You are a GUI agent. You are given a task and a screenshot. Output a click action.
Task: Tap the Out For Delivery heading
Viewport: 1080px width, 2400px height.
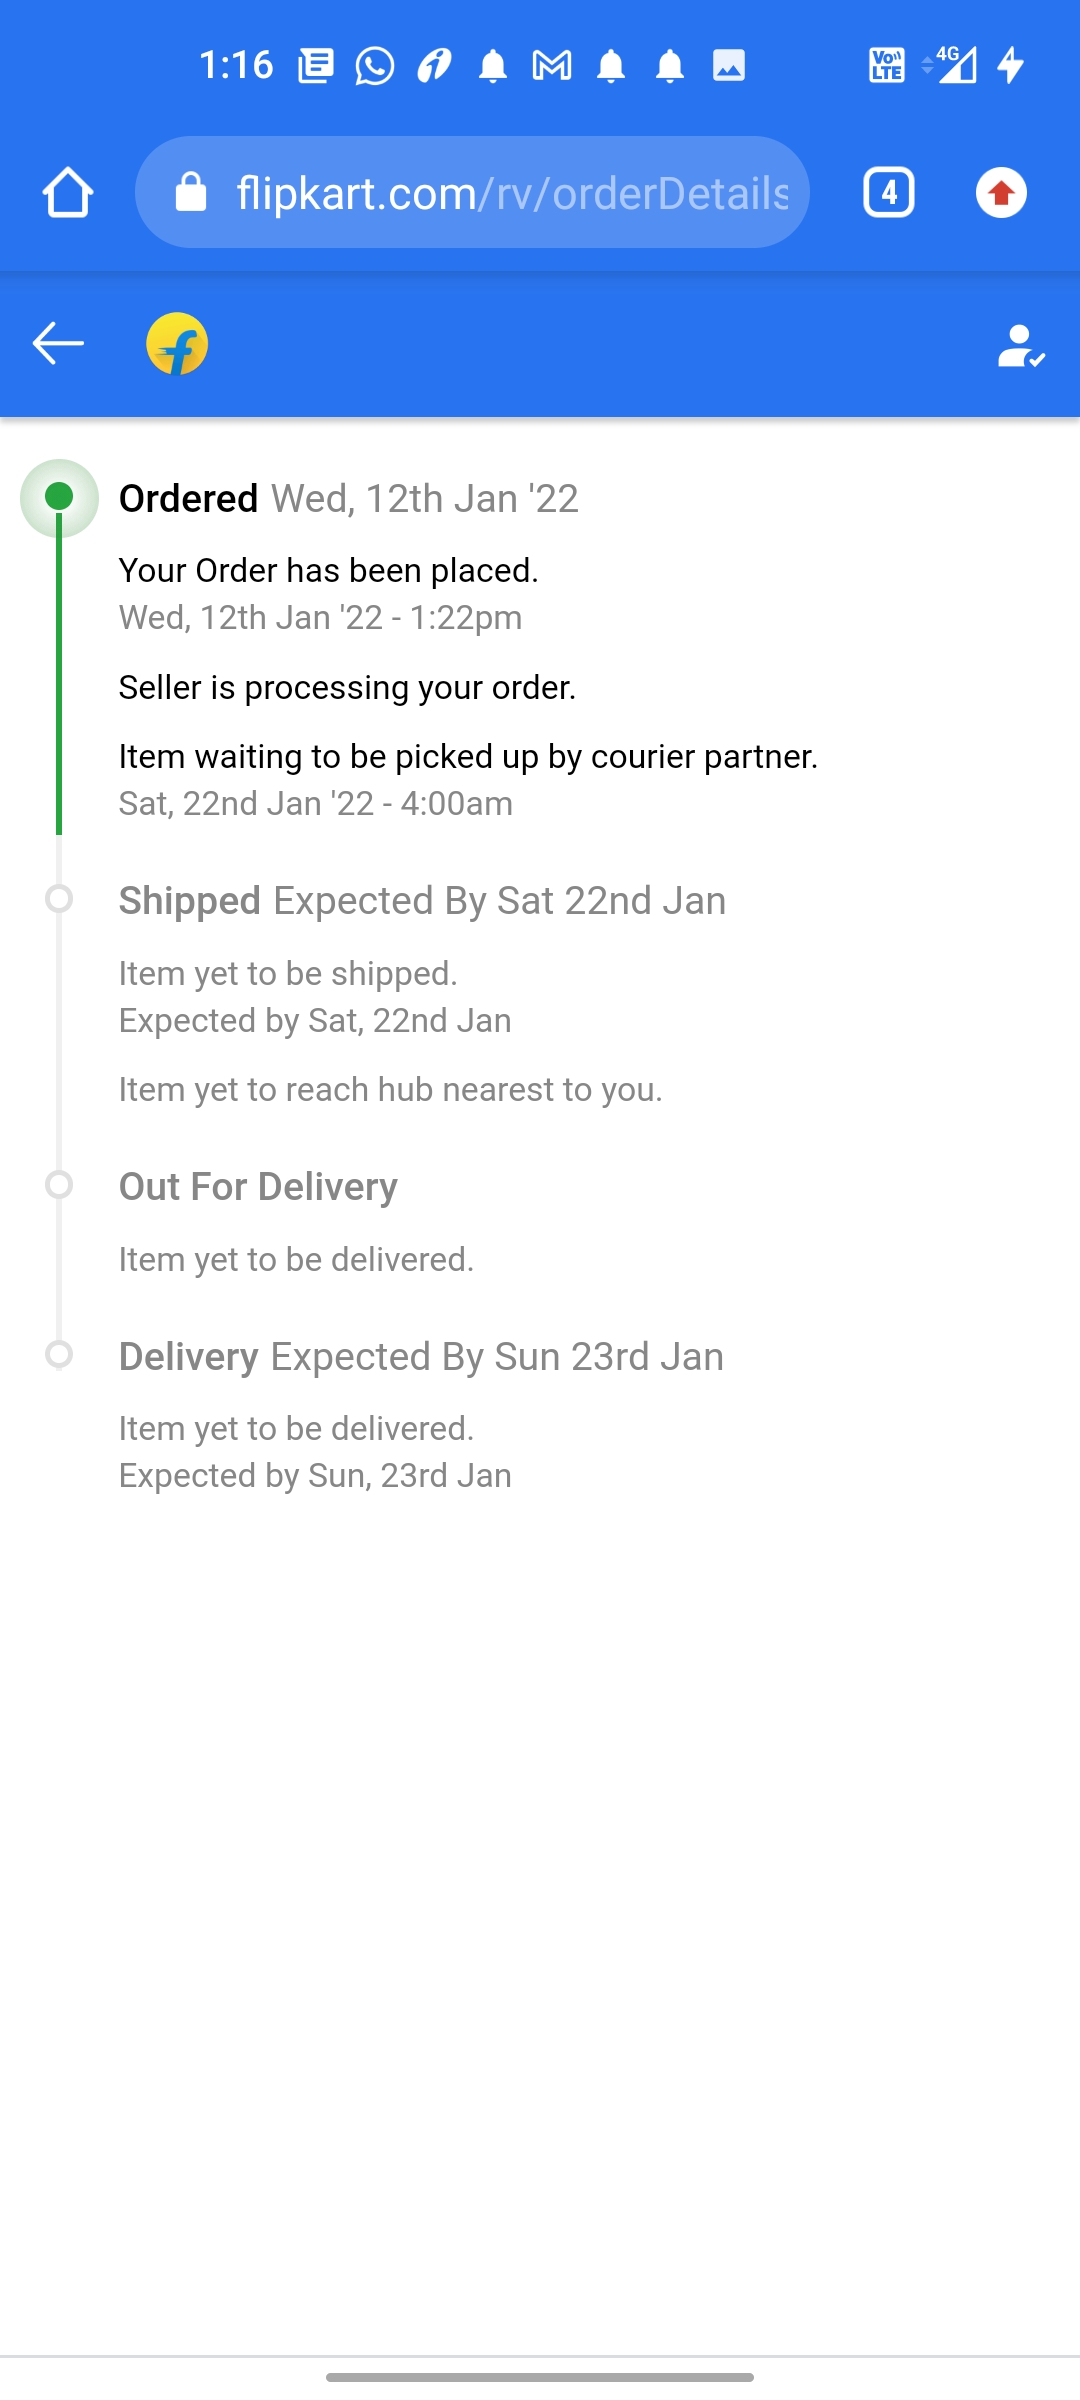coord(258,1187)
